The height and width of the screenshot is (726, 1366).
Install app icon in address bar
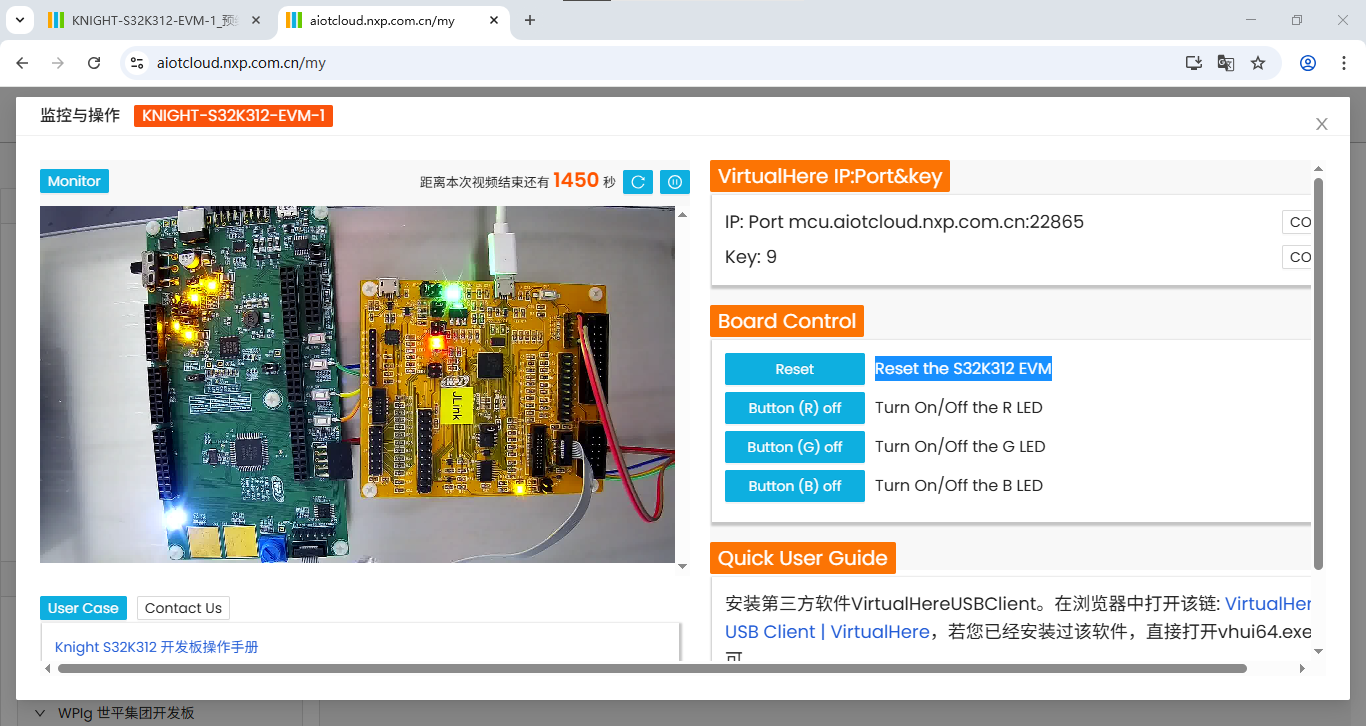[x=1193, y=63]
